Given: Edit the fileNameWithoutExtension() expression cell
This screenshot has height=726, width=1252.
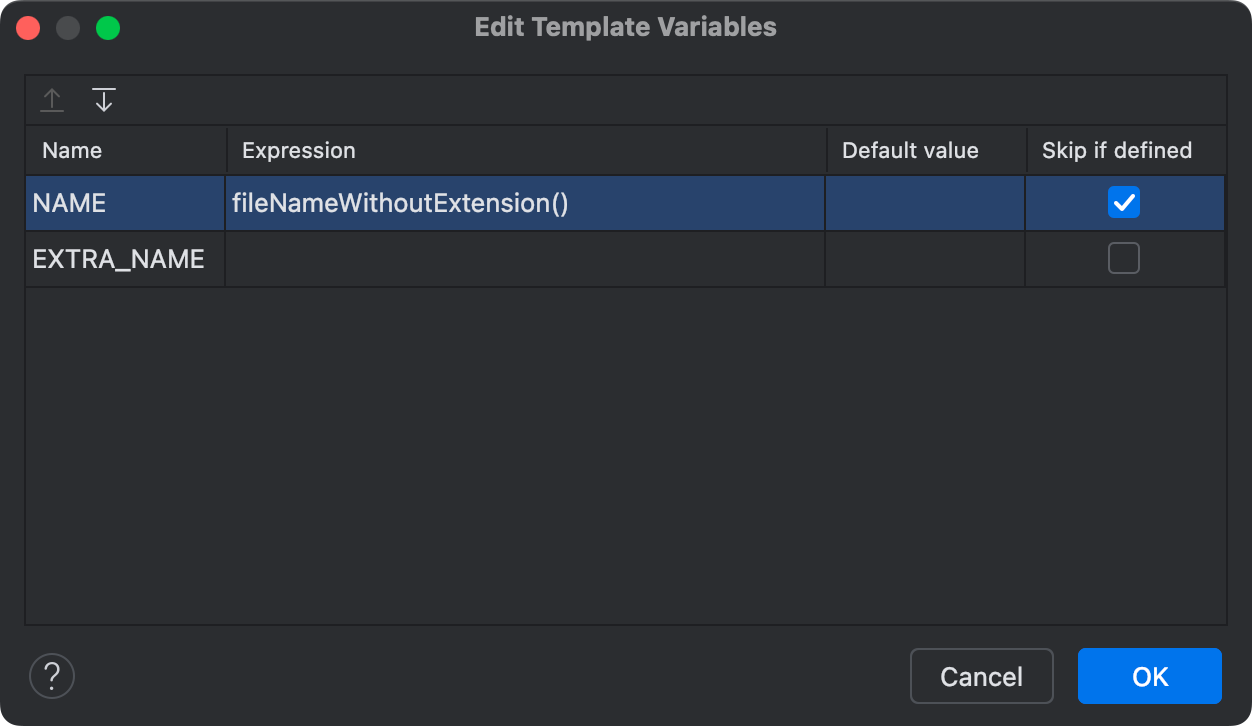Looking at the screenshot, I should pos(525,203).
